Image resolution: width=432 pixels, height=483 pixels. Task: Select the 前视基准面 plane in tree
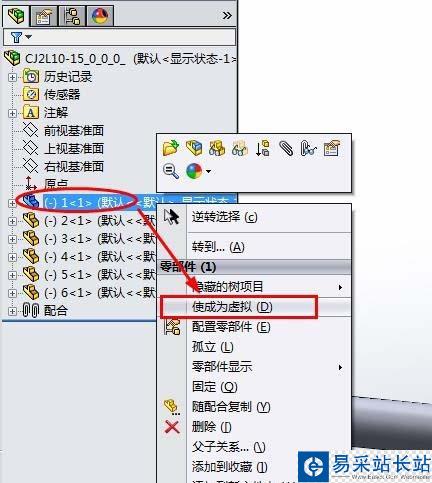(x=74, y=131)
